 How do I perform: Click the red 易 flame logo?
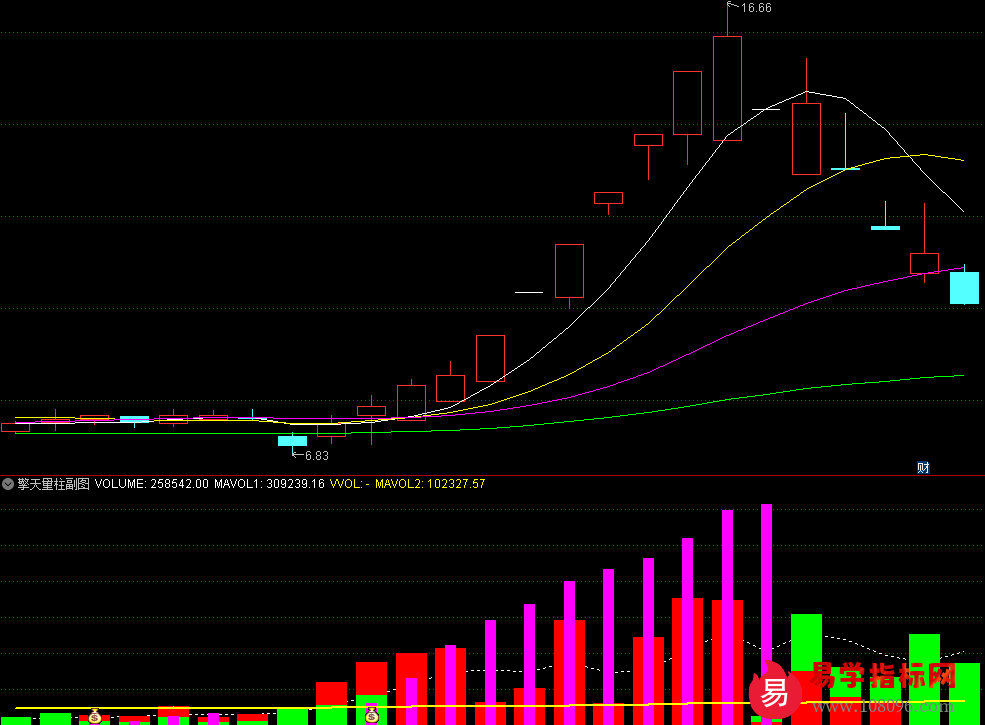click(x=775, y=689)
